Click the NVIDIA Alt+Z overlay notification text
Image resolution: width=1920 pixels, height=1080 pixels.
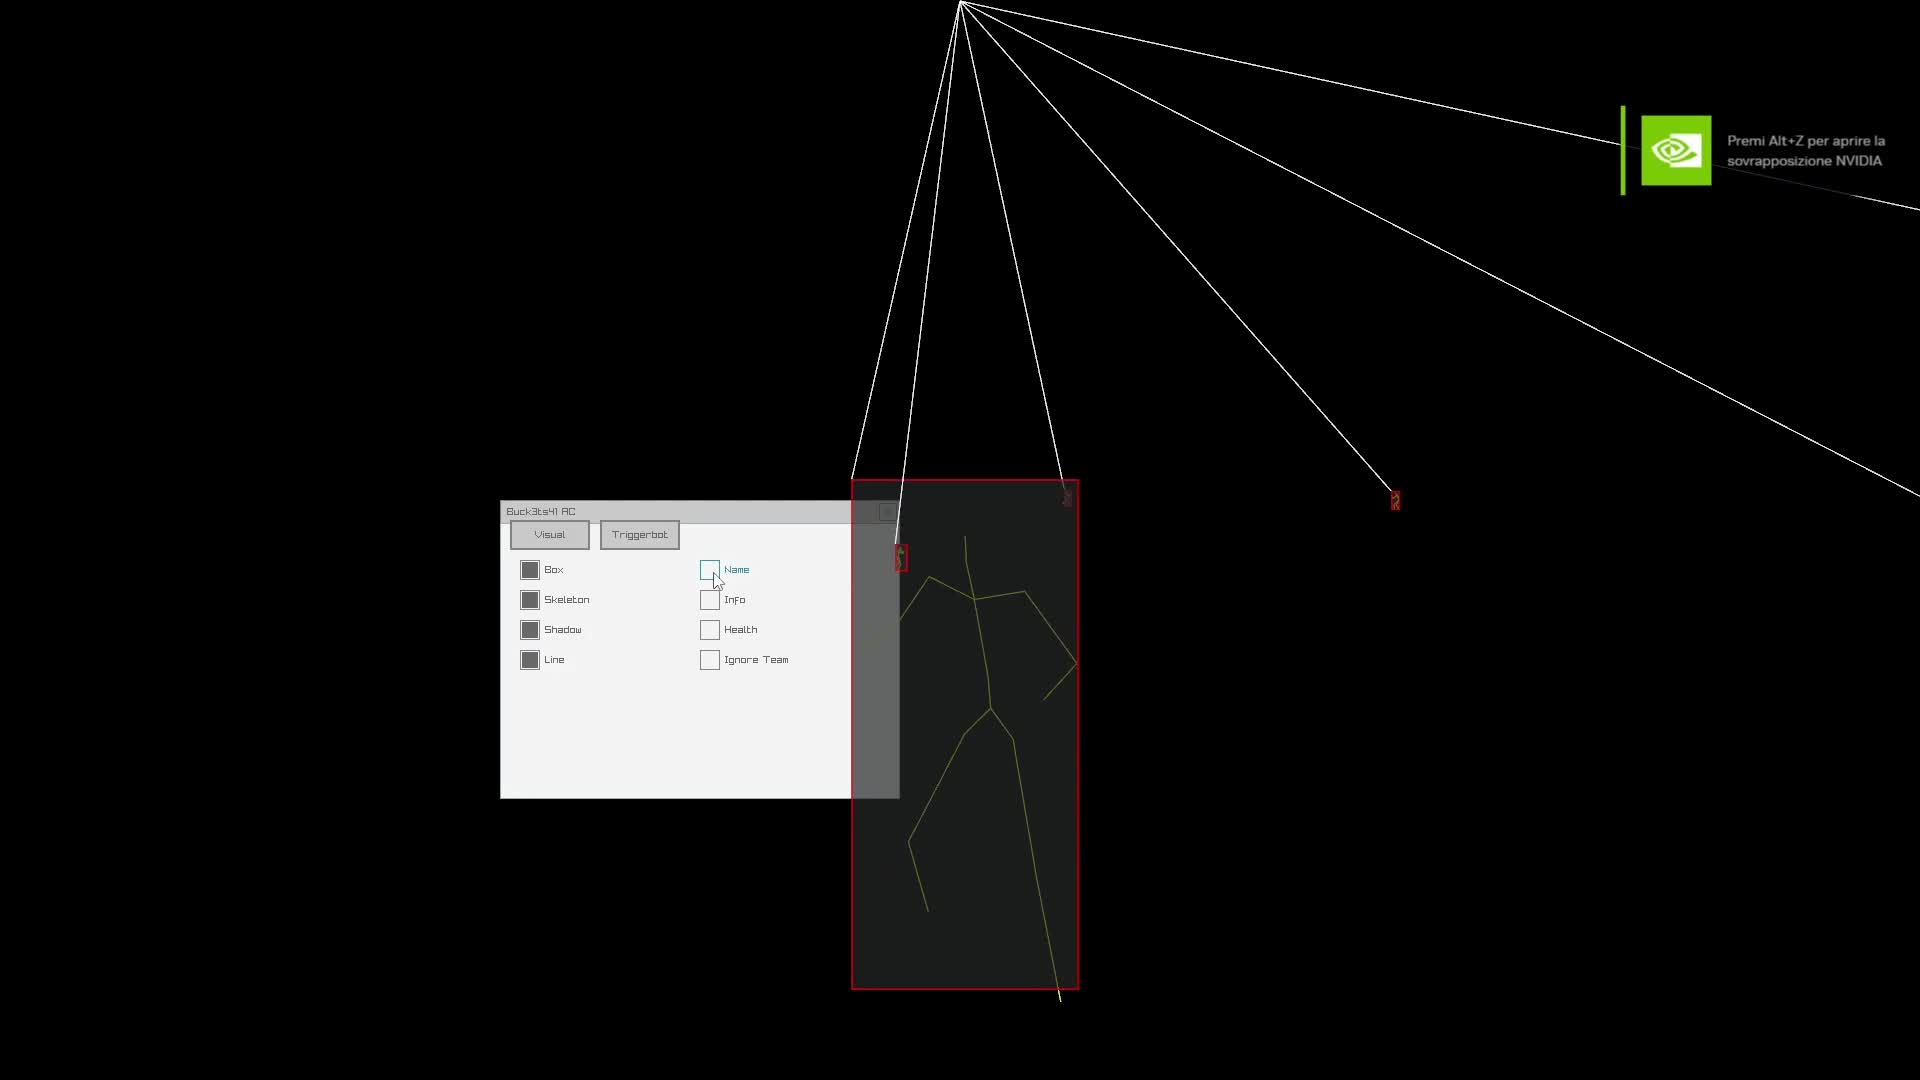pos(1805,151)
